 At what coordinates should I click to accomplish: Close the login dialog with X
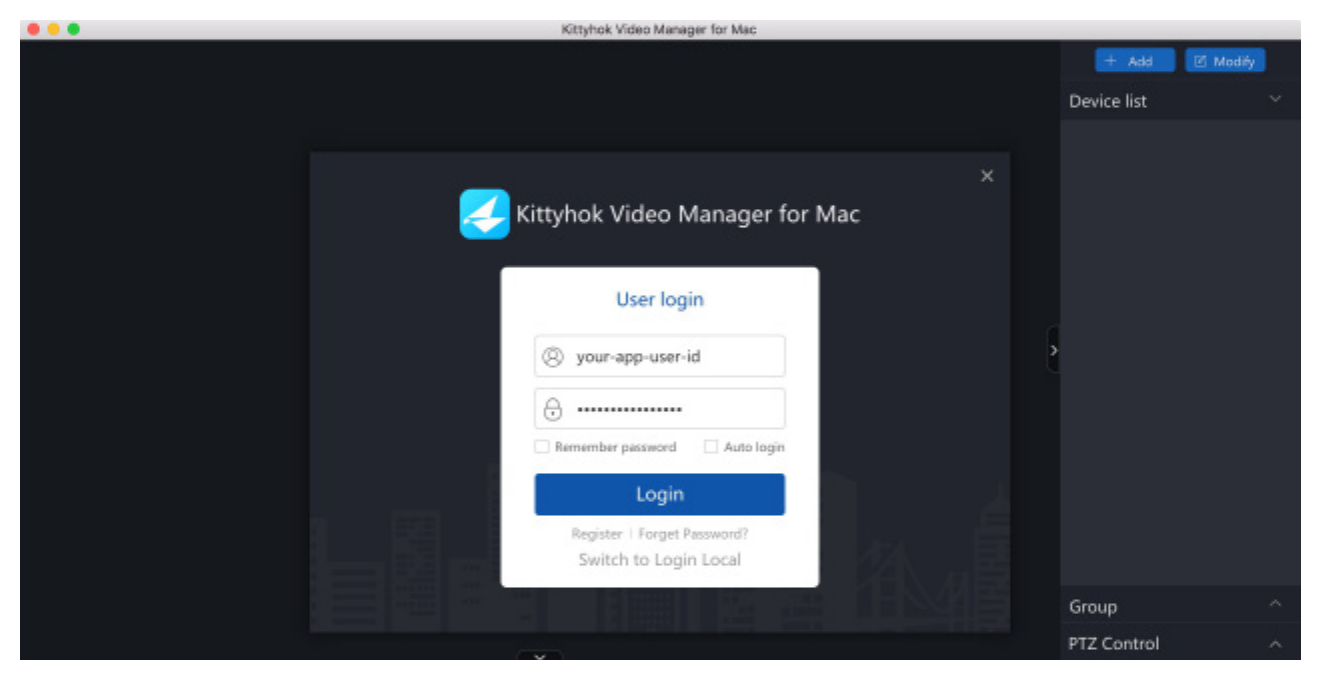987,176
